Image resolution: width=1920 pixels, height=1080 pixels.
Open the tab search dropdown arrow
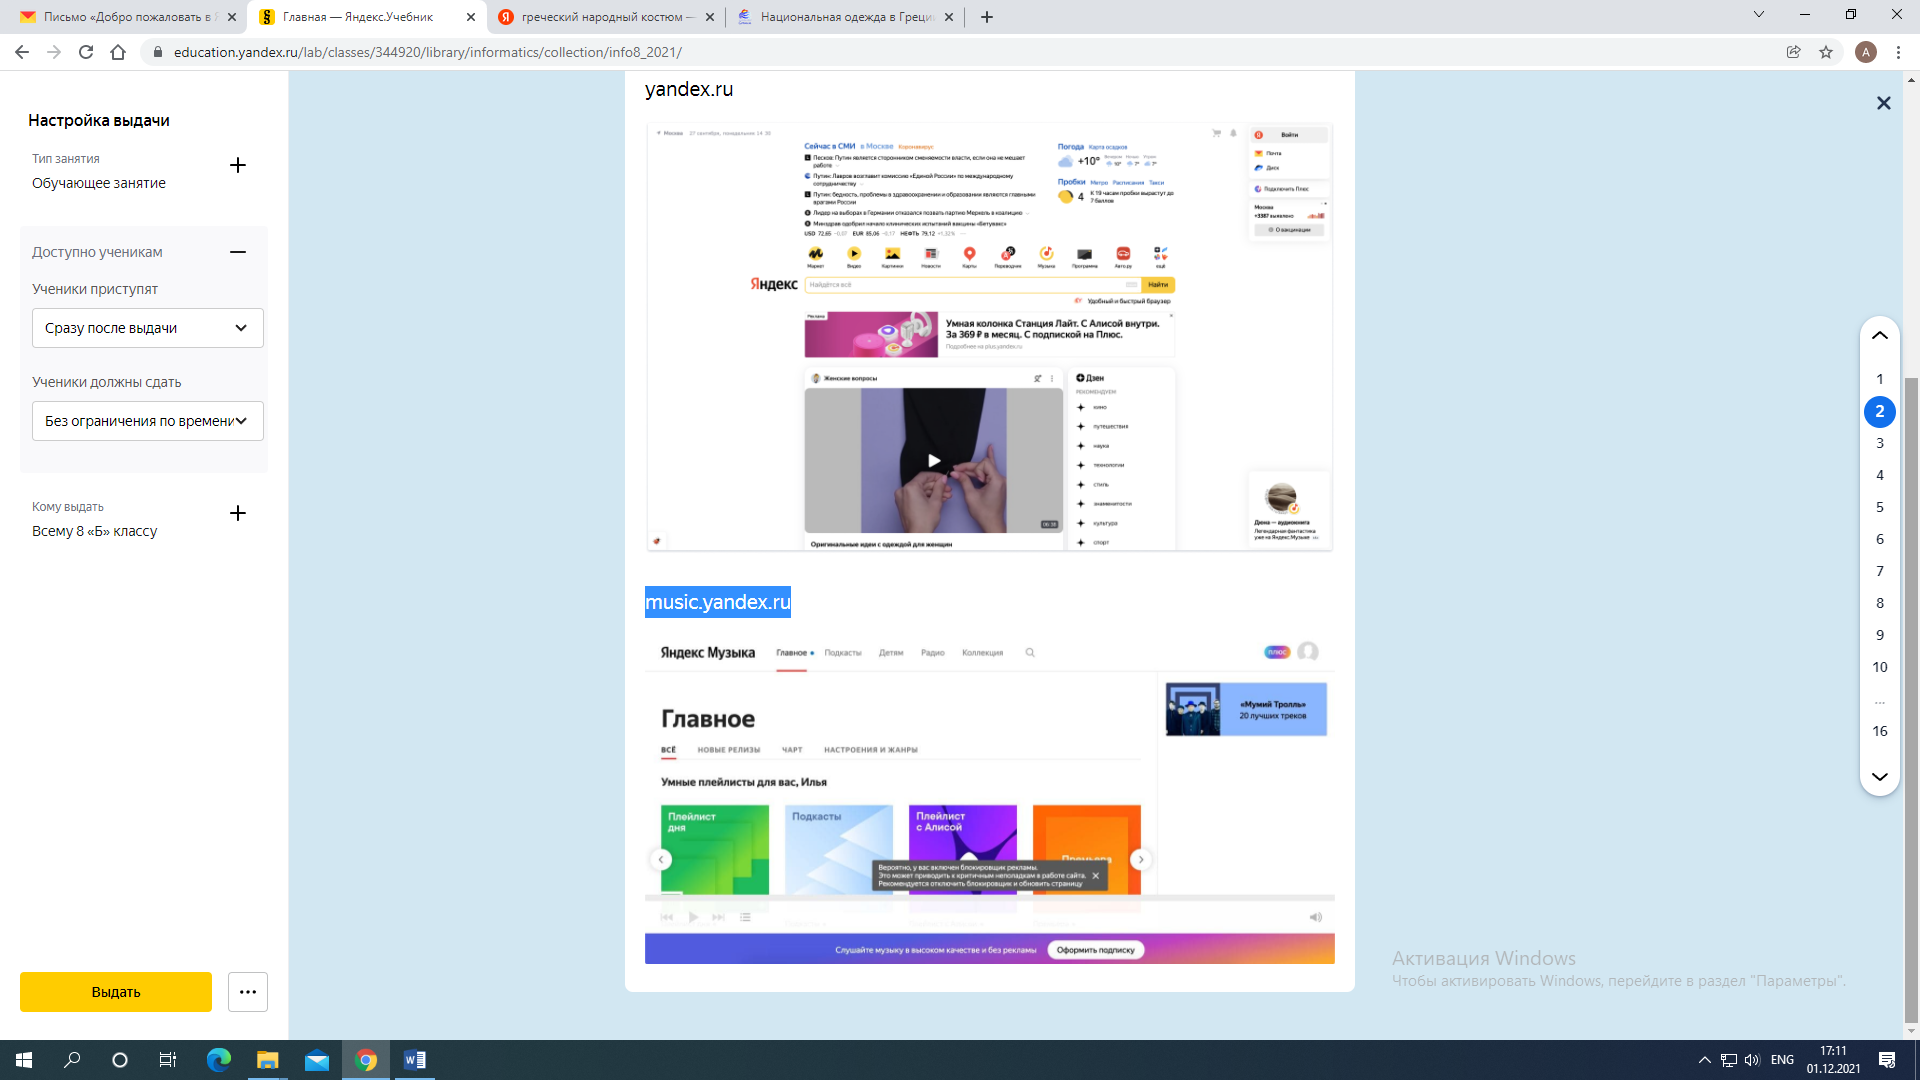1759,15
